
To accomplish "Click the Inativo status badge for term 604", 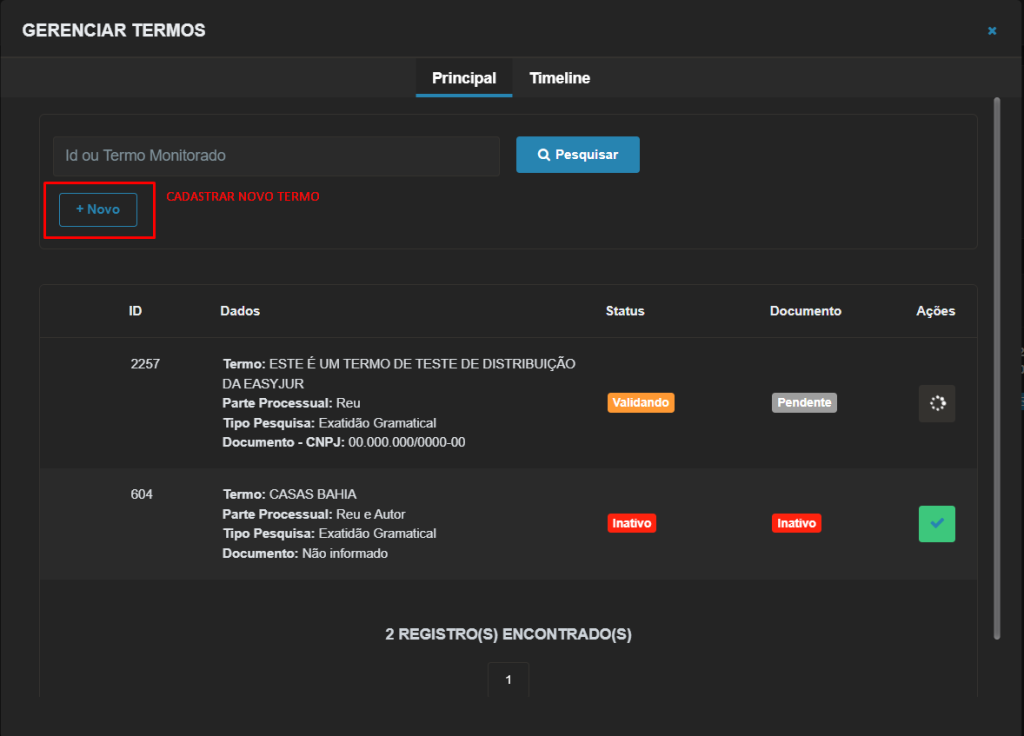I will tap(632, 523).
